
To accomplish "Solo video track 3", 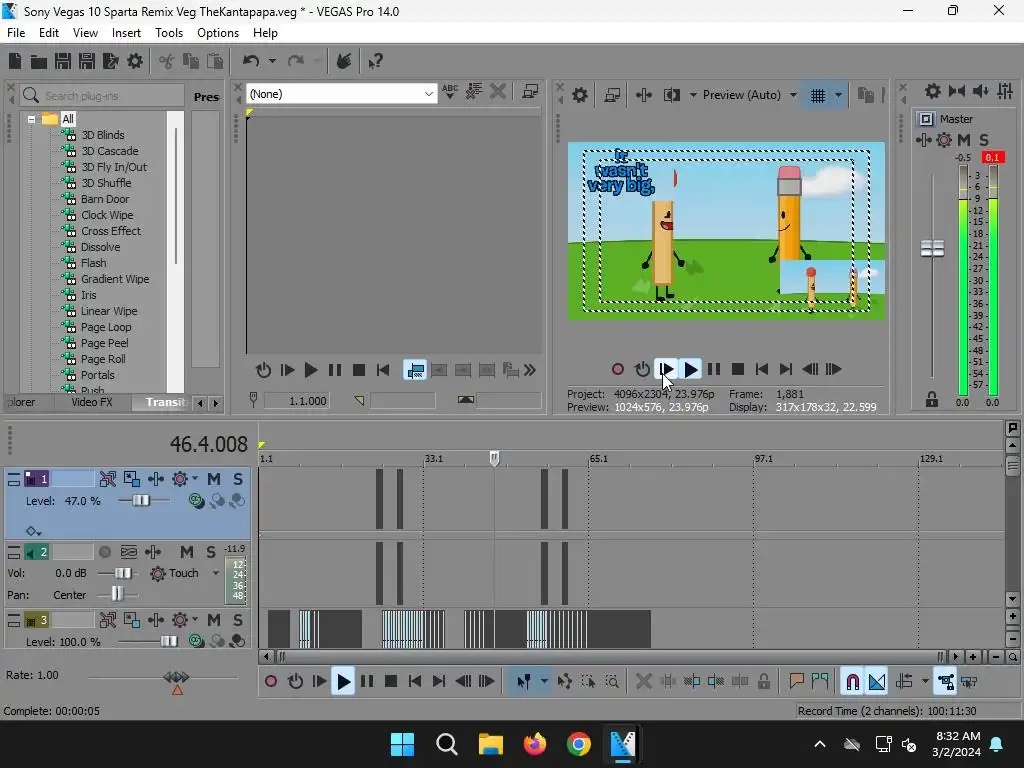I will (238, 620).
